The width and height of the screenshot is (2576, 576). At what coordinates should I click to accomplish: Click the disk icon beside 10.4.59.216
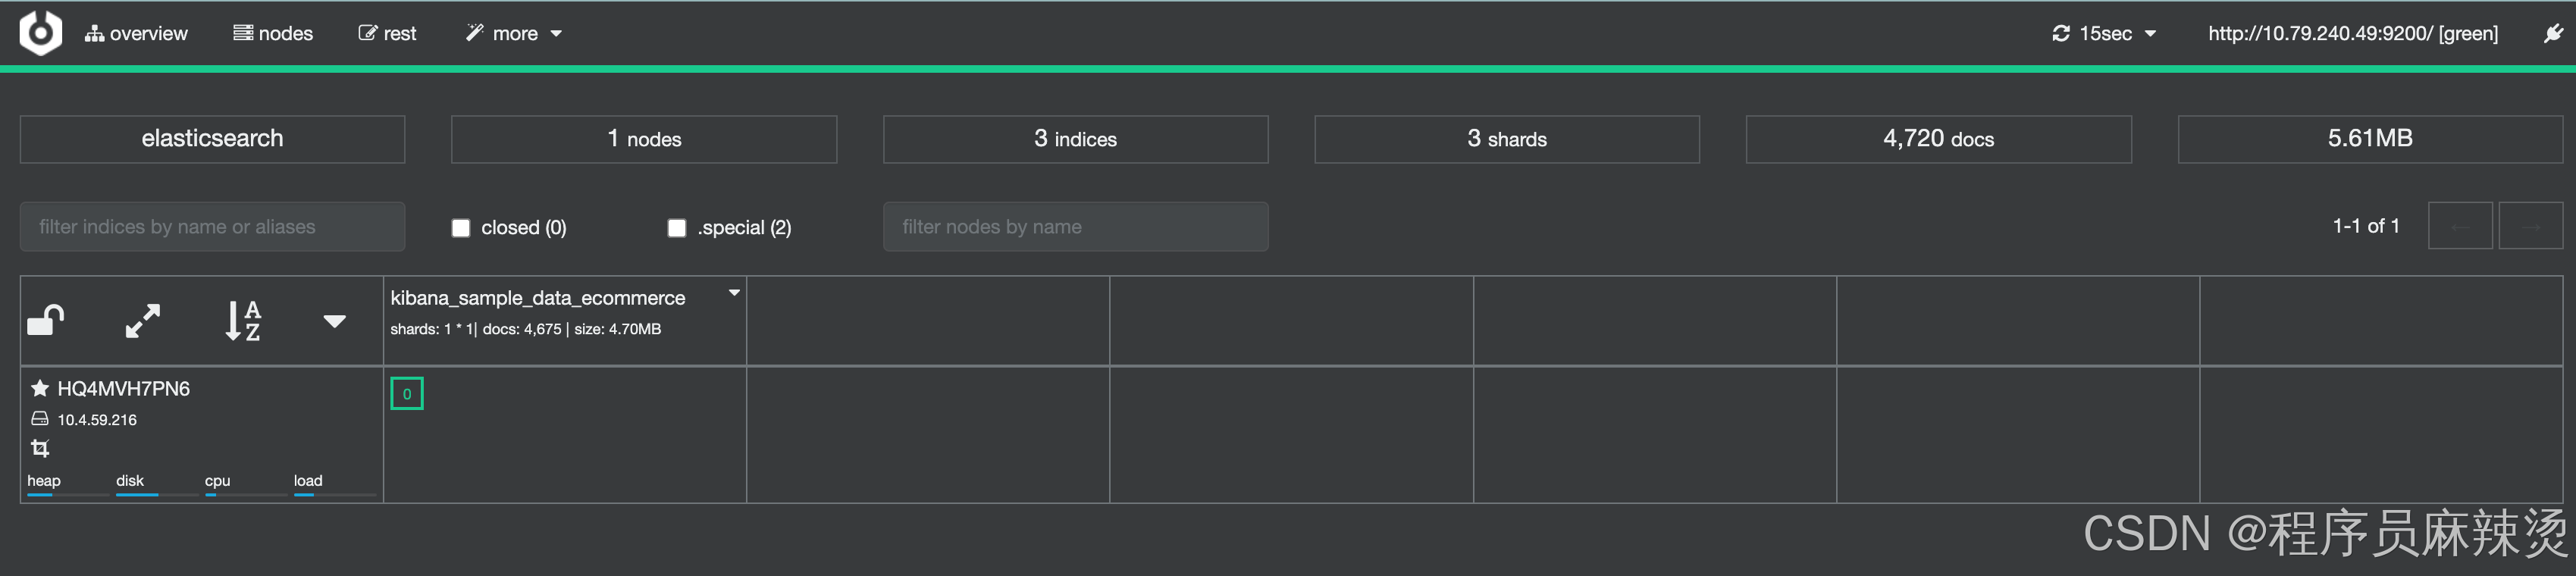click(x=40, y=419)
